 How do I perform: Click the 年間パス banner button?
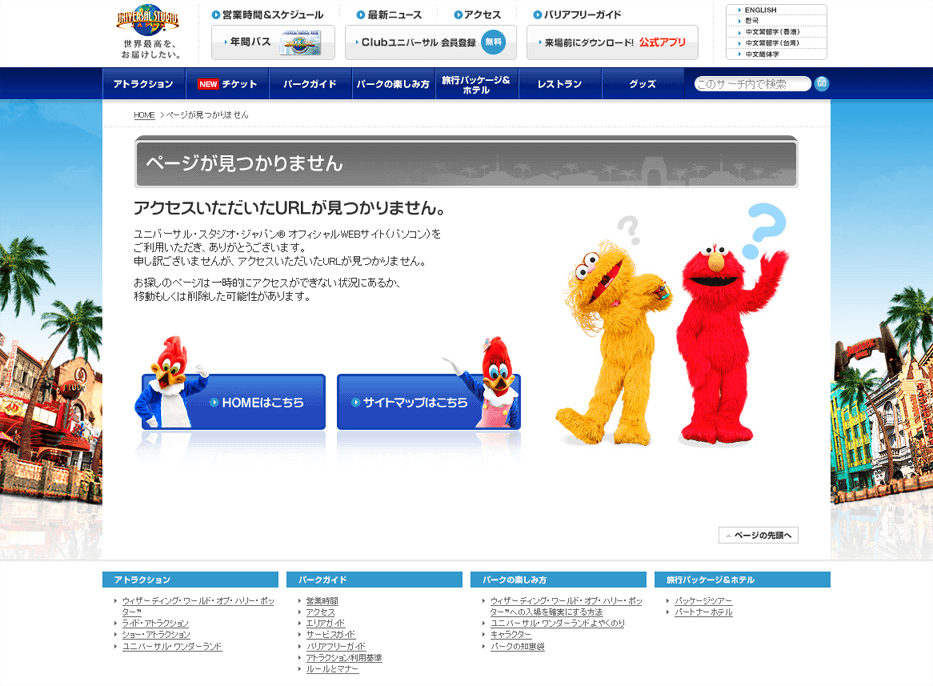coord(273,42)
